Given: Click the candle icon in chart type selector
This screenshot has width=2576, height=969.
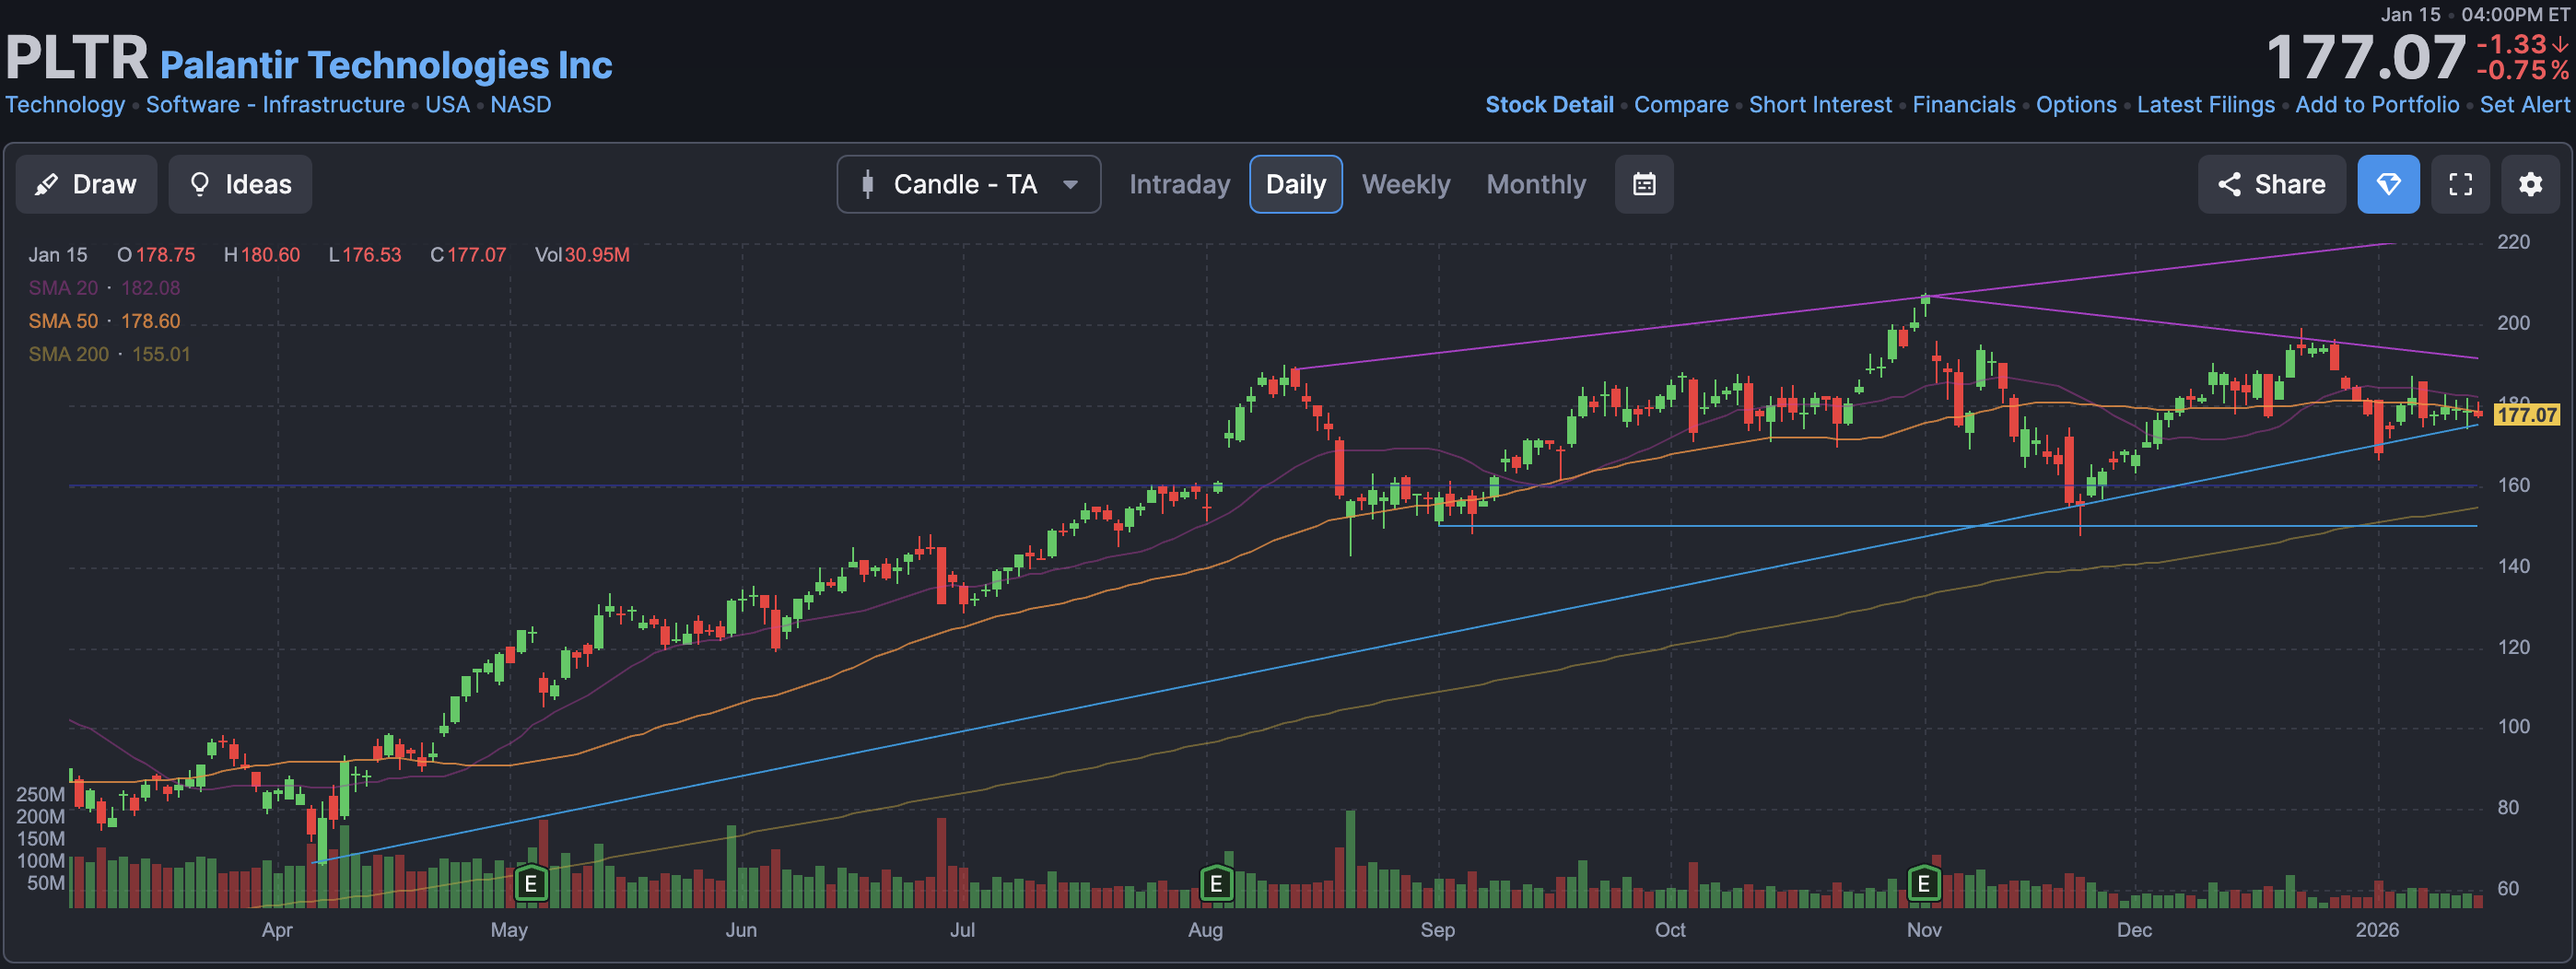Looking at the screenshot, I should pos(867,184).
